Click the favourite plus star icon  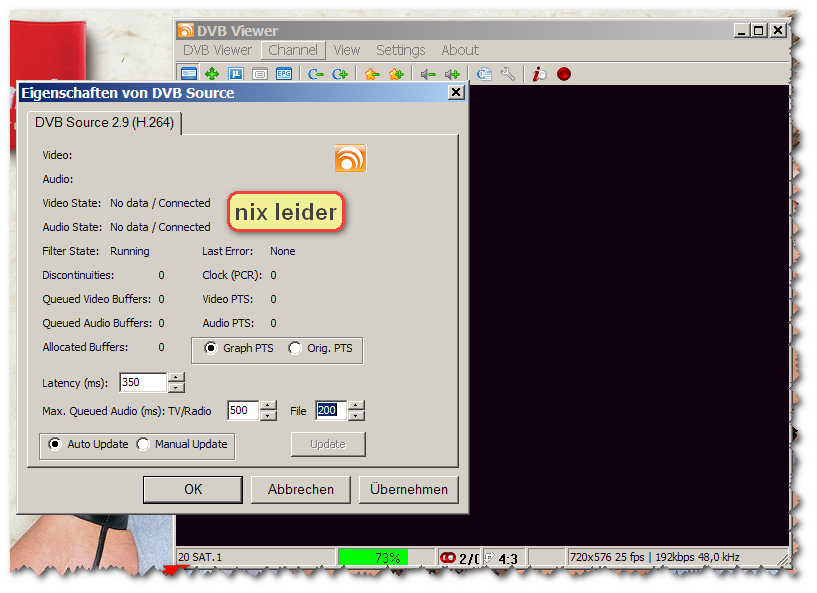396,74
